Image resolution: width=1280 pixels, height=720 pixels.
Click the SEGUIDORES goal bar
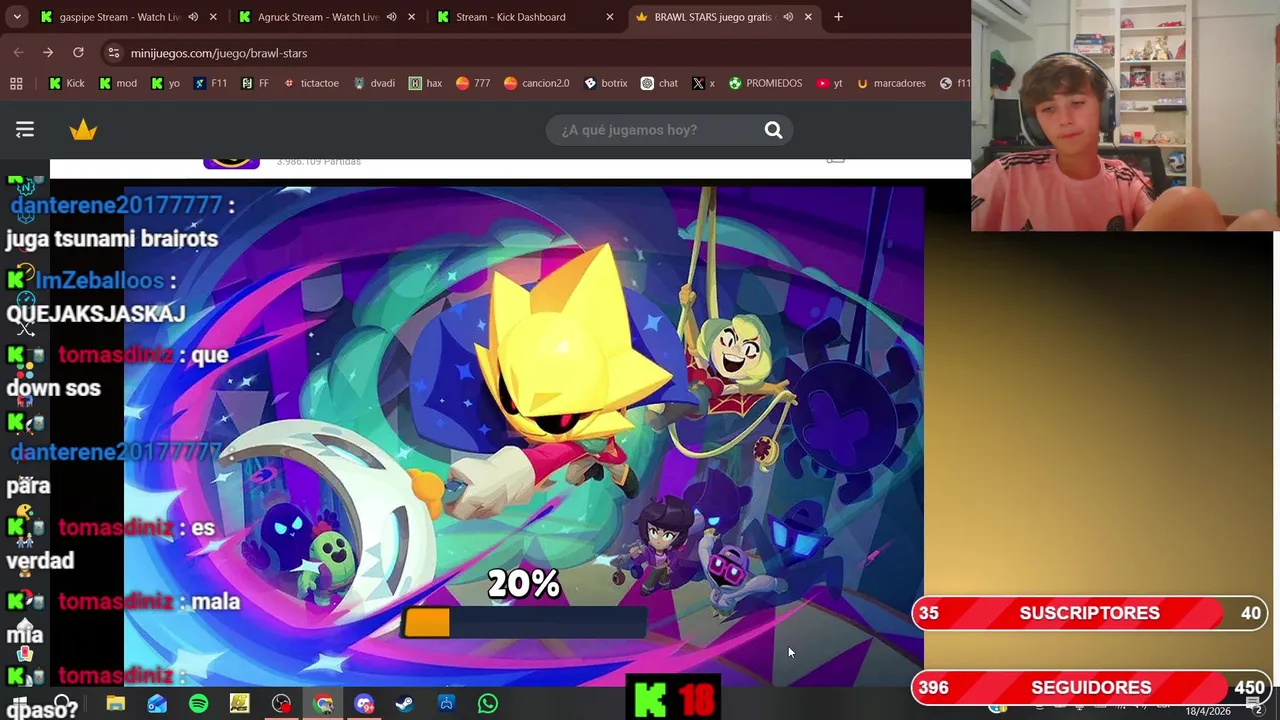(1090, 687)
